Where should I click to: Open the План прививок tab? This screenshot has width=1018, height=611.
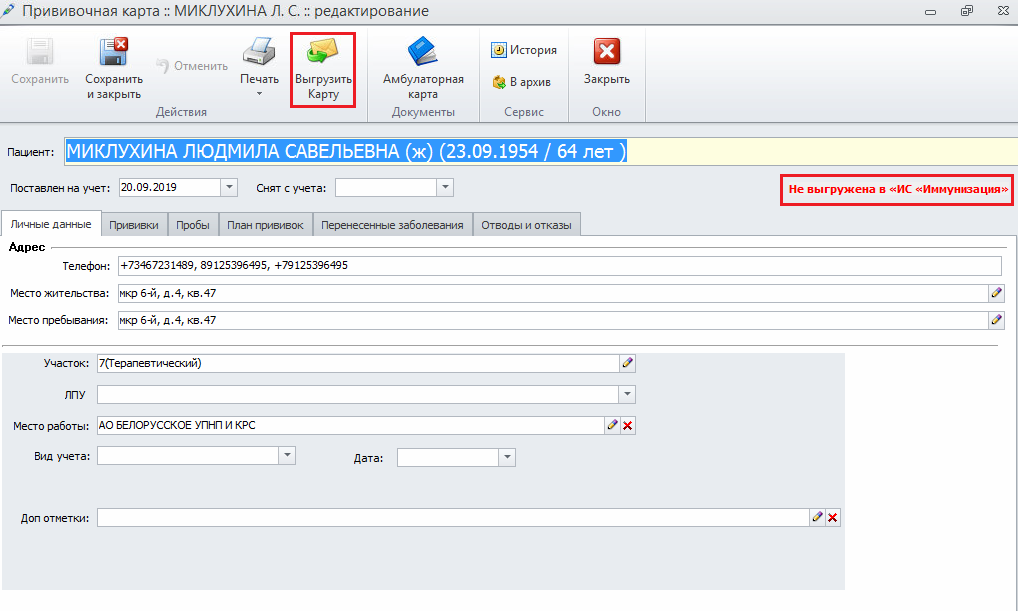265,225
